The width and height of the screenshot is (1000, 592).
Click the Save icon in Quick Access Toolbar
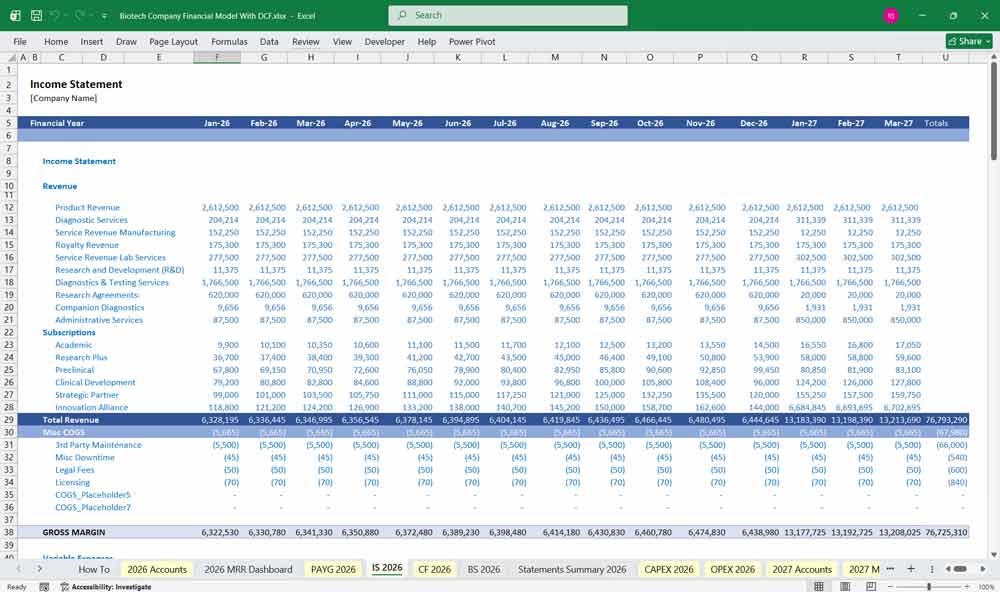[36, 14]
